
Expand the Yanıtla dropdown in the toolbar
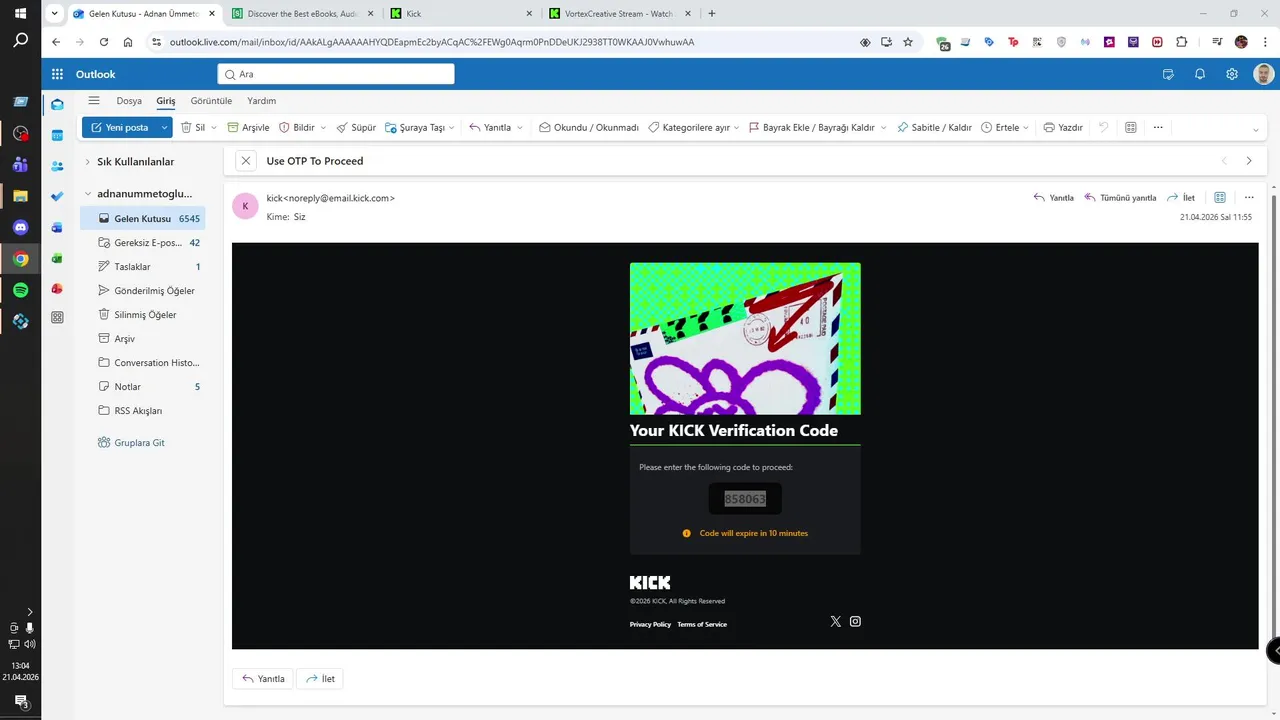tap(520, 127)
